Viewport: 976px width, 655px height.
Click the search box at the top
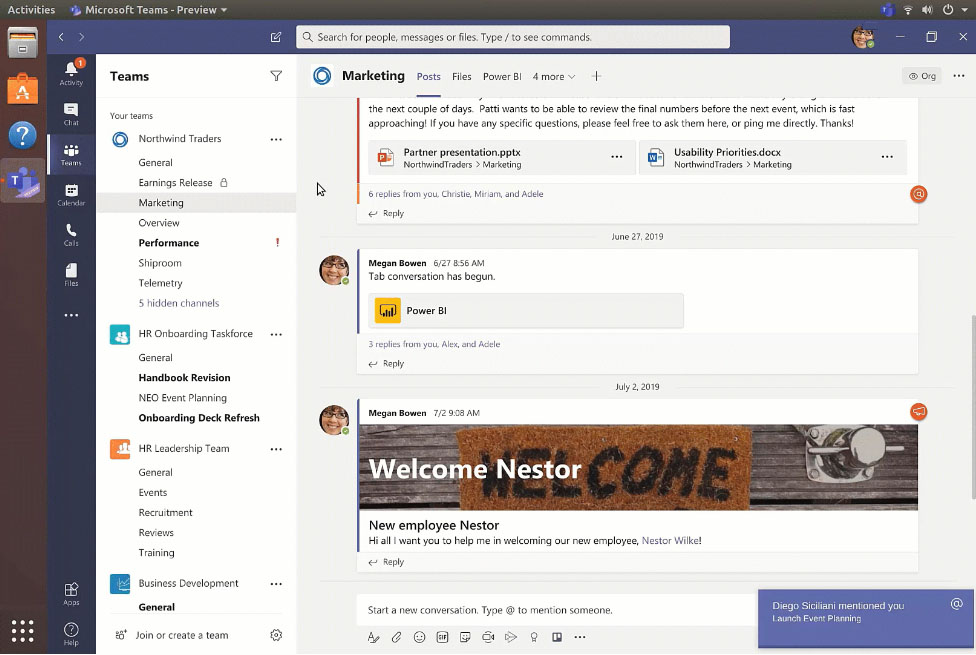[513, 37]
